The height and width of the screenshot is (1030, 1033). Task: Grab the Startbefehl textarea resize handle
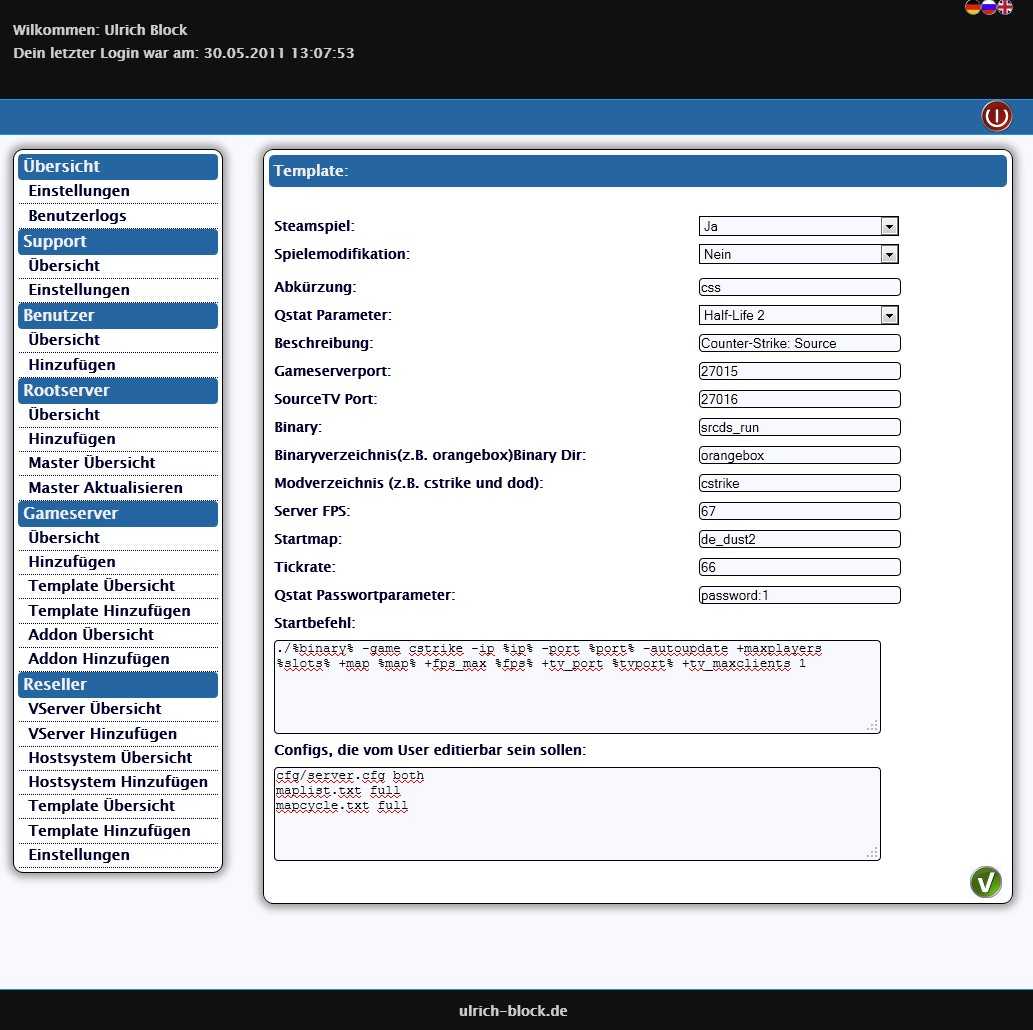click(x=873, y=726)
